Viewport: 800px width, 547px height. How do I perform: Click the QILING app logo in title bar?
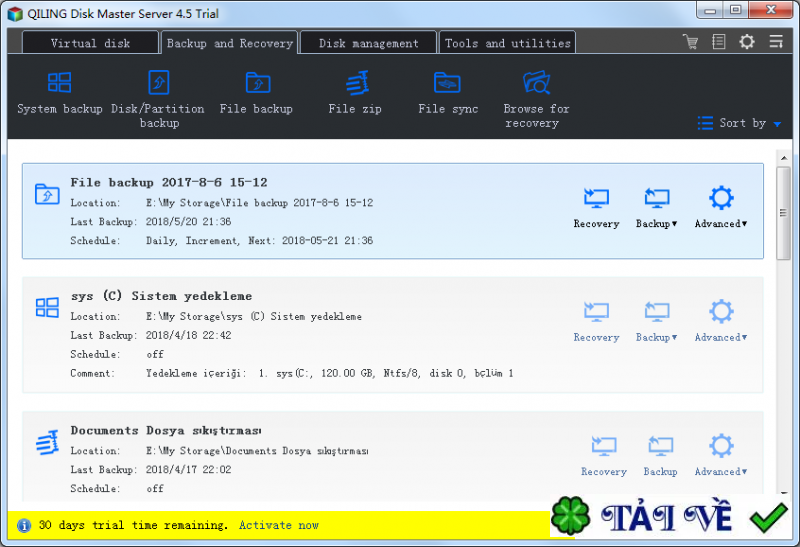(15, 13)
